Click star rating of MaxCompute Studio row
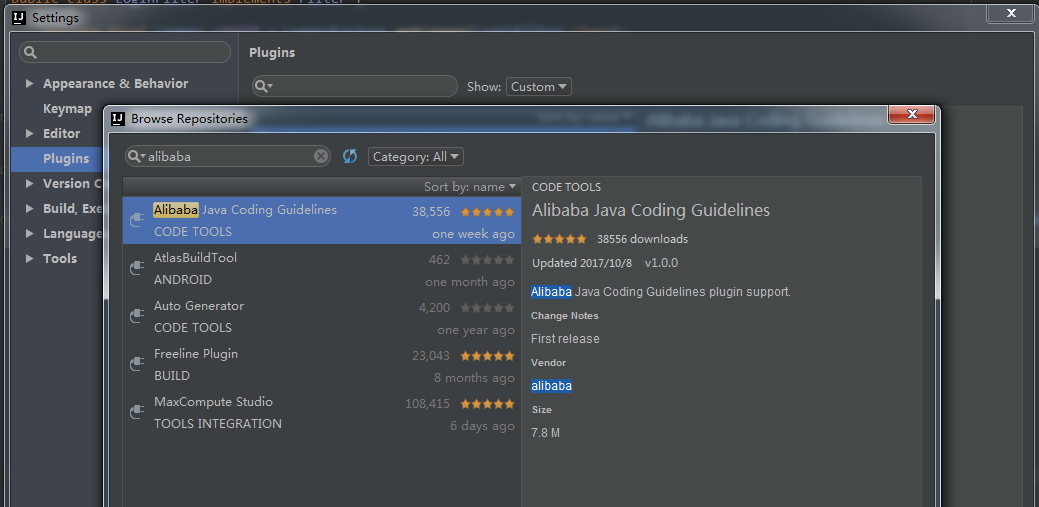This screenshot has width=1039, height=507. [x=487, y=404]
